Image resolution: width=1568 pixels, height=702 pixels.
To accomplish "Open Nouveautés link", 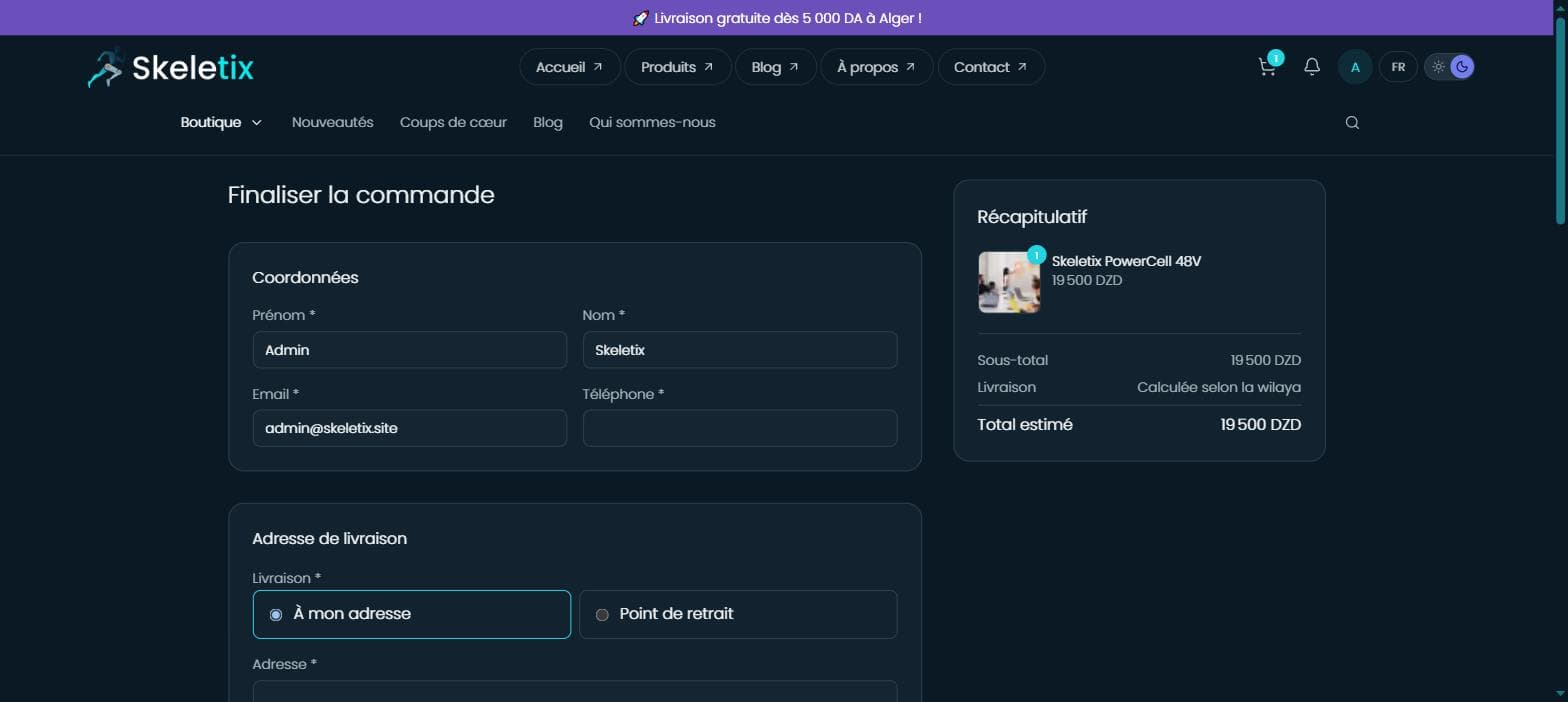I will 332,122.
